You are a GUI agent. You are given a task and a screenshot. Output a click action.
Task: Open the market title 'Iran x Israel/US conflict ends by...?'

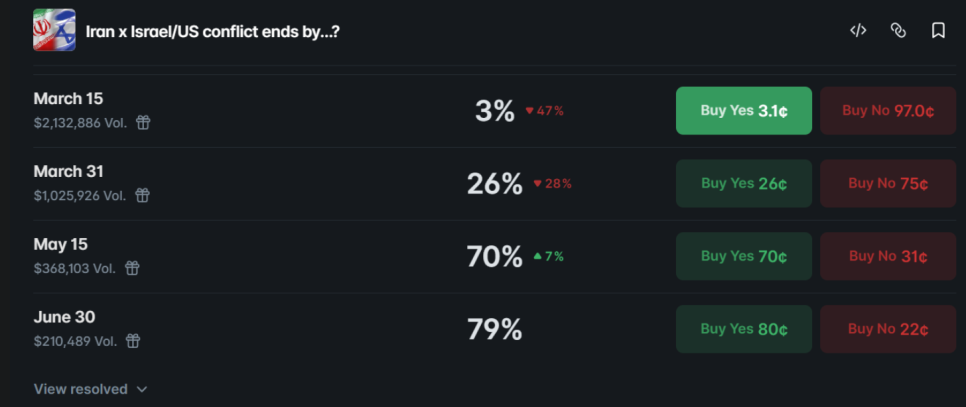[x=212, y=31]
